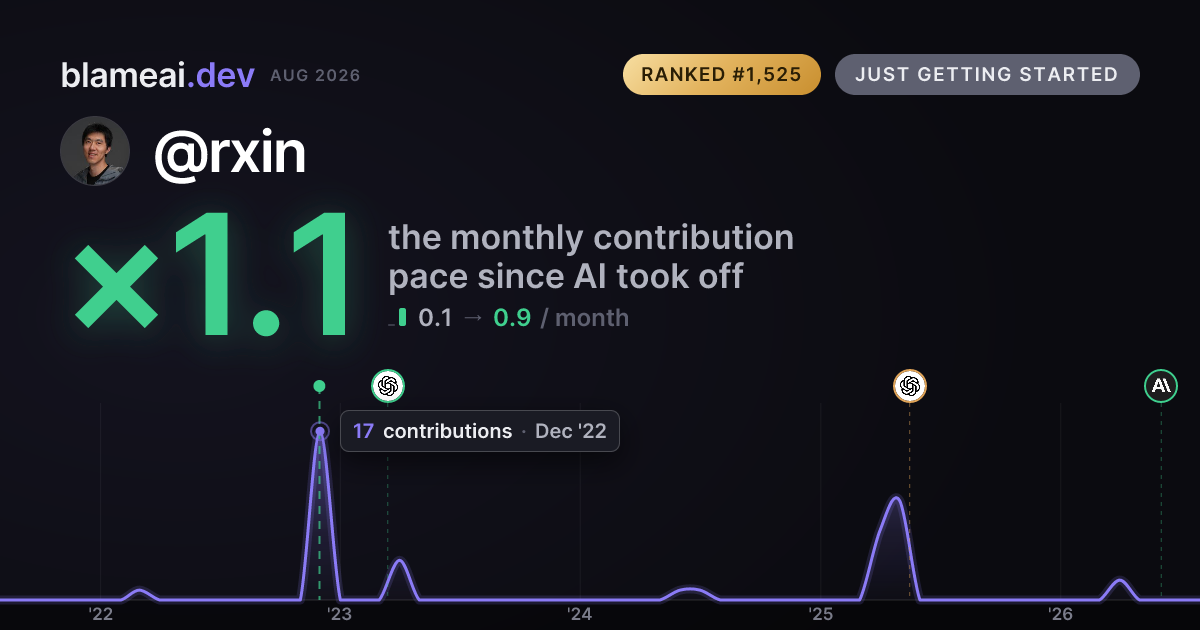This screenshot has height=630, width=1200.
Task: Click the orange-ringed OpenAI marker icon
Action: [909, 386]
